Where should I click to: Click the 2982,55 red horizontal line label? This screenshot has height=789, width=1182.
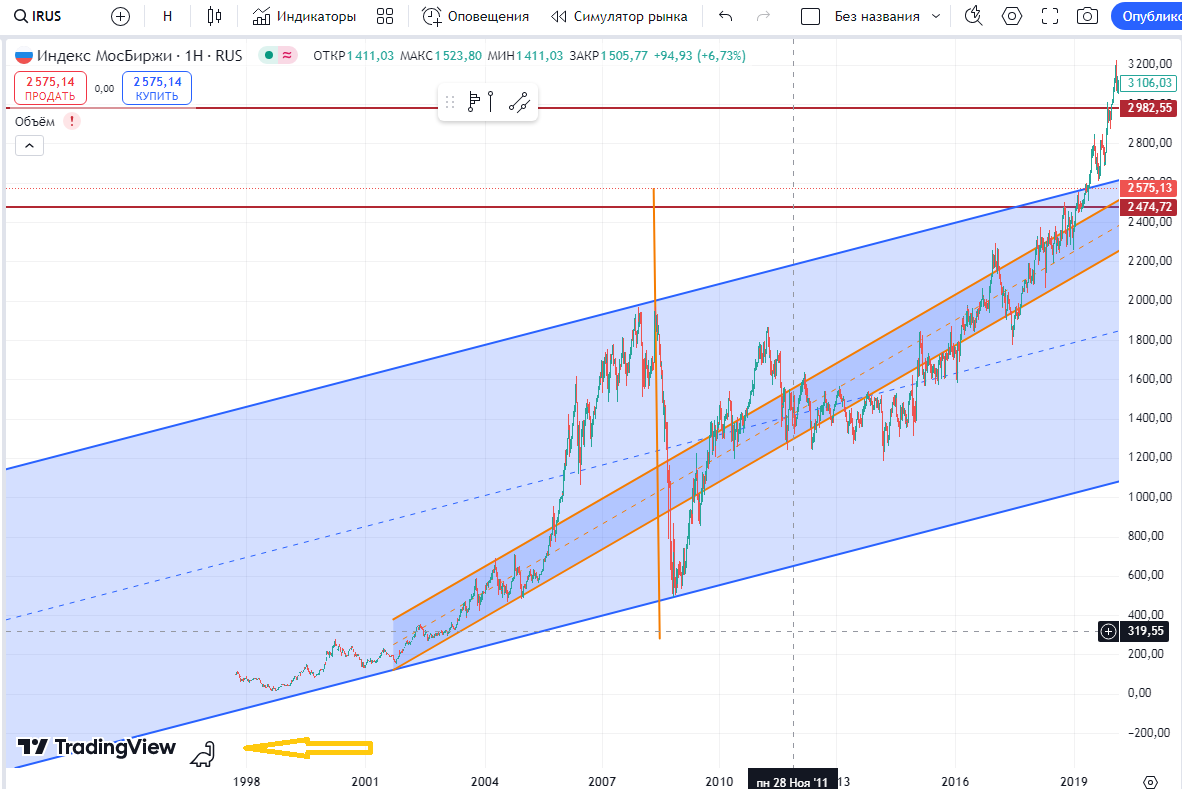(x=1150, y=108)
